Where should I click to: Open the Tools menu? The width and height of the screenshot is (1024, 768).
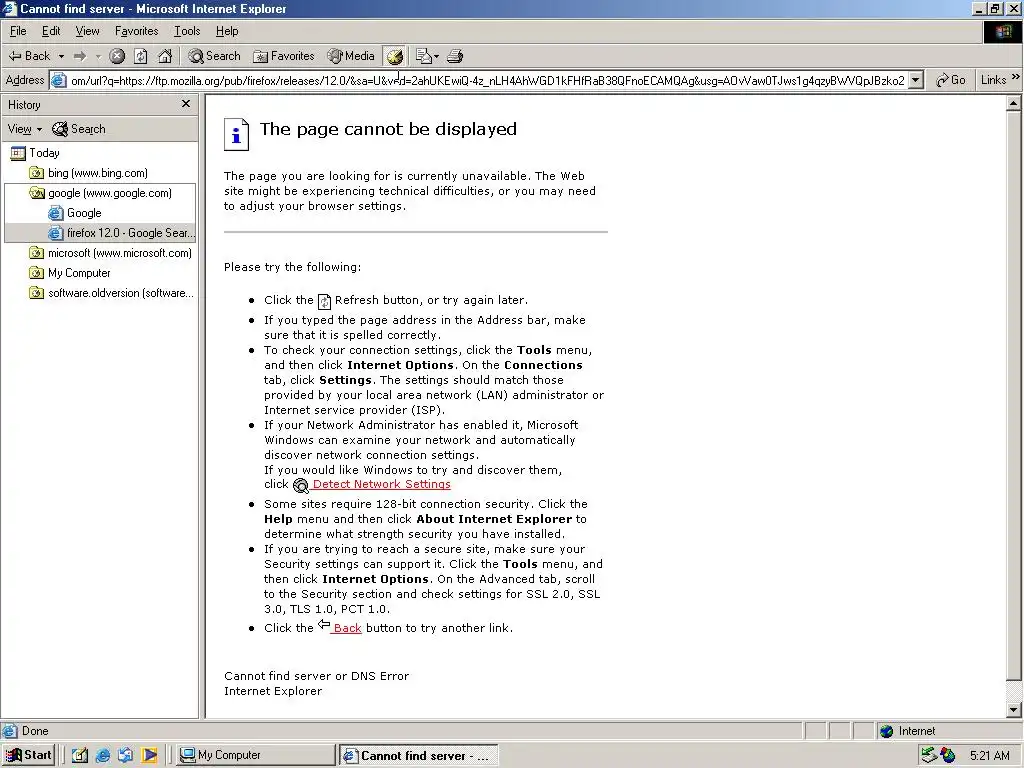click(x=187, y=31)
